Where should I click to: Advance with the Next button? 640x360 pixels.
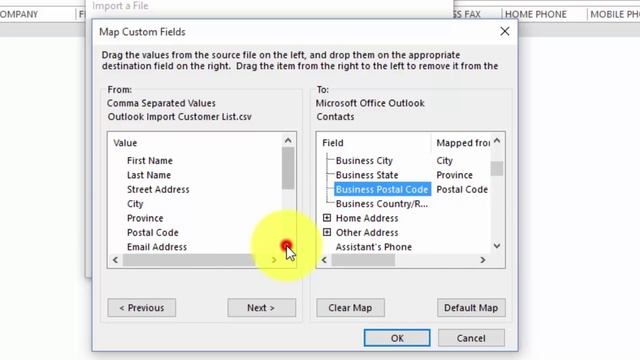tap(261, 308)
